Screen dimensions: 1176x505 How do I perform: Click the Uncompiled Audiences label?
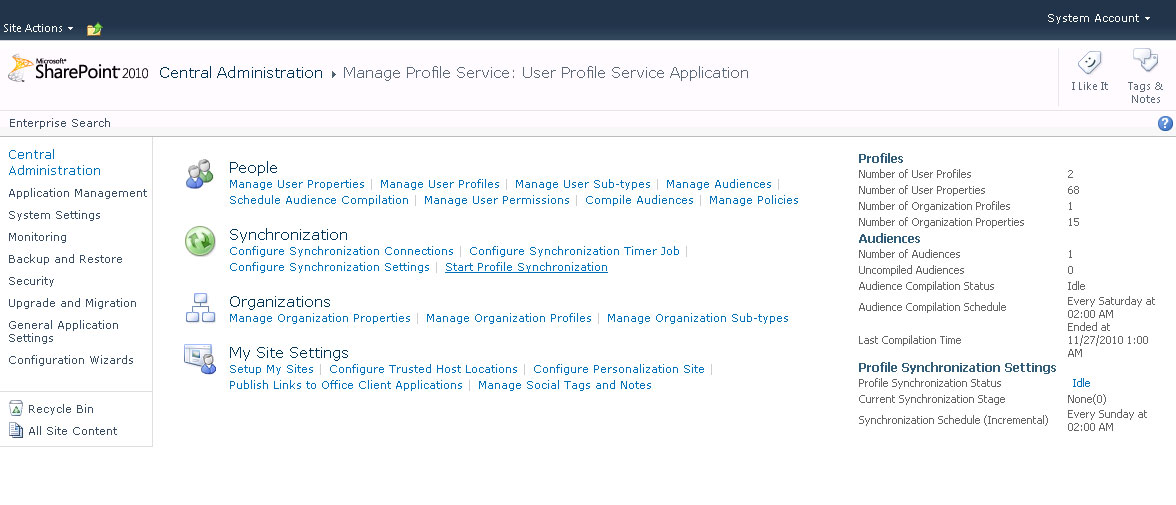coord(911,270)
